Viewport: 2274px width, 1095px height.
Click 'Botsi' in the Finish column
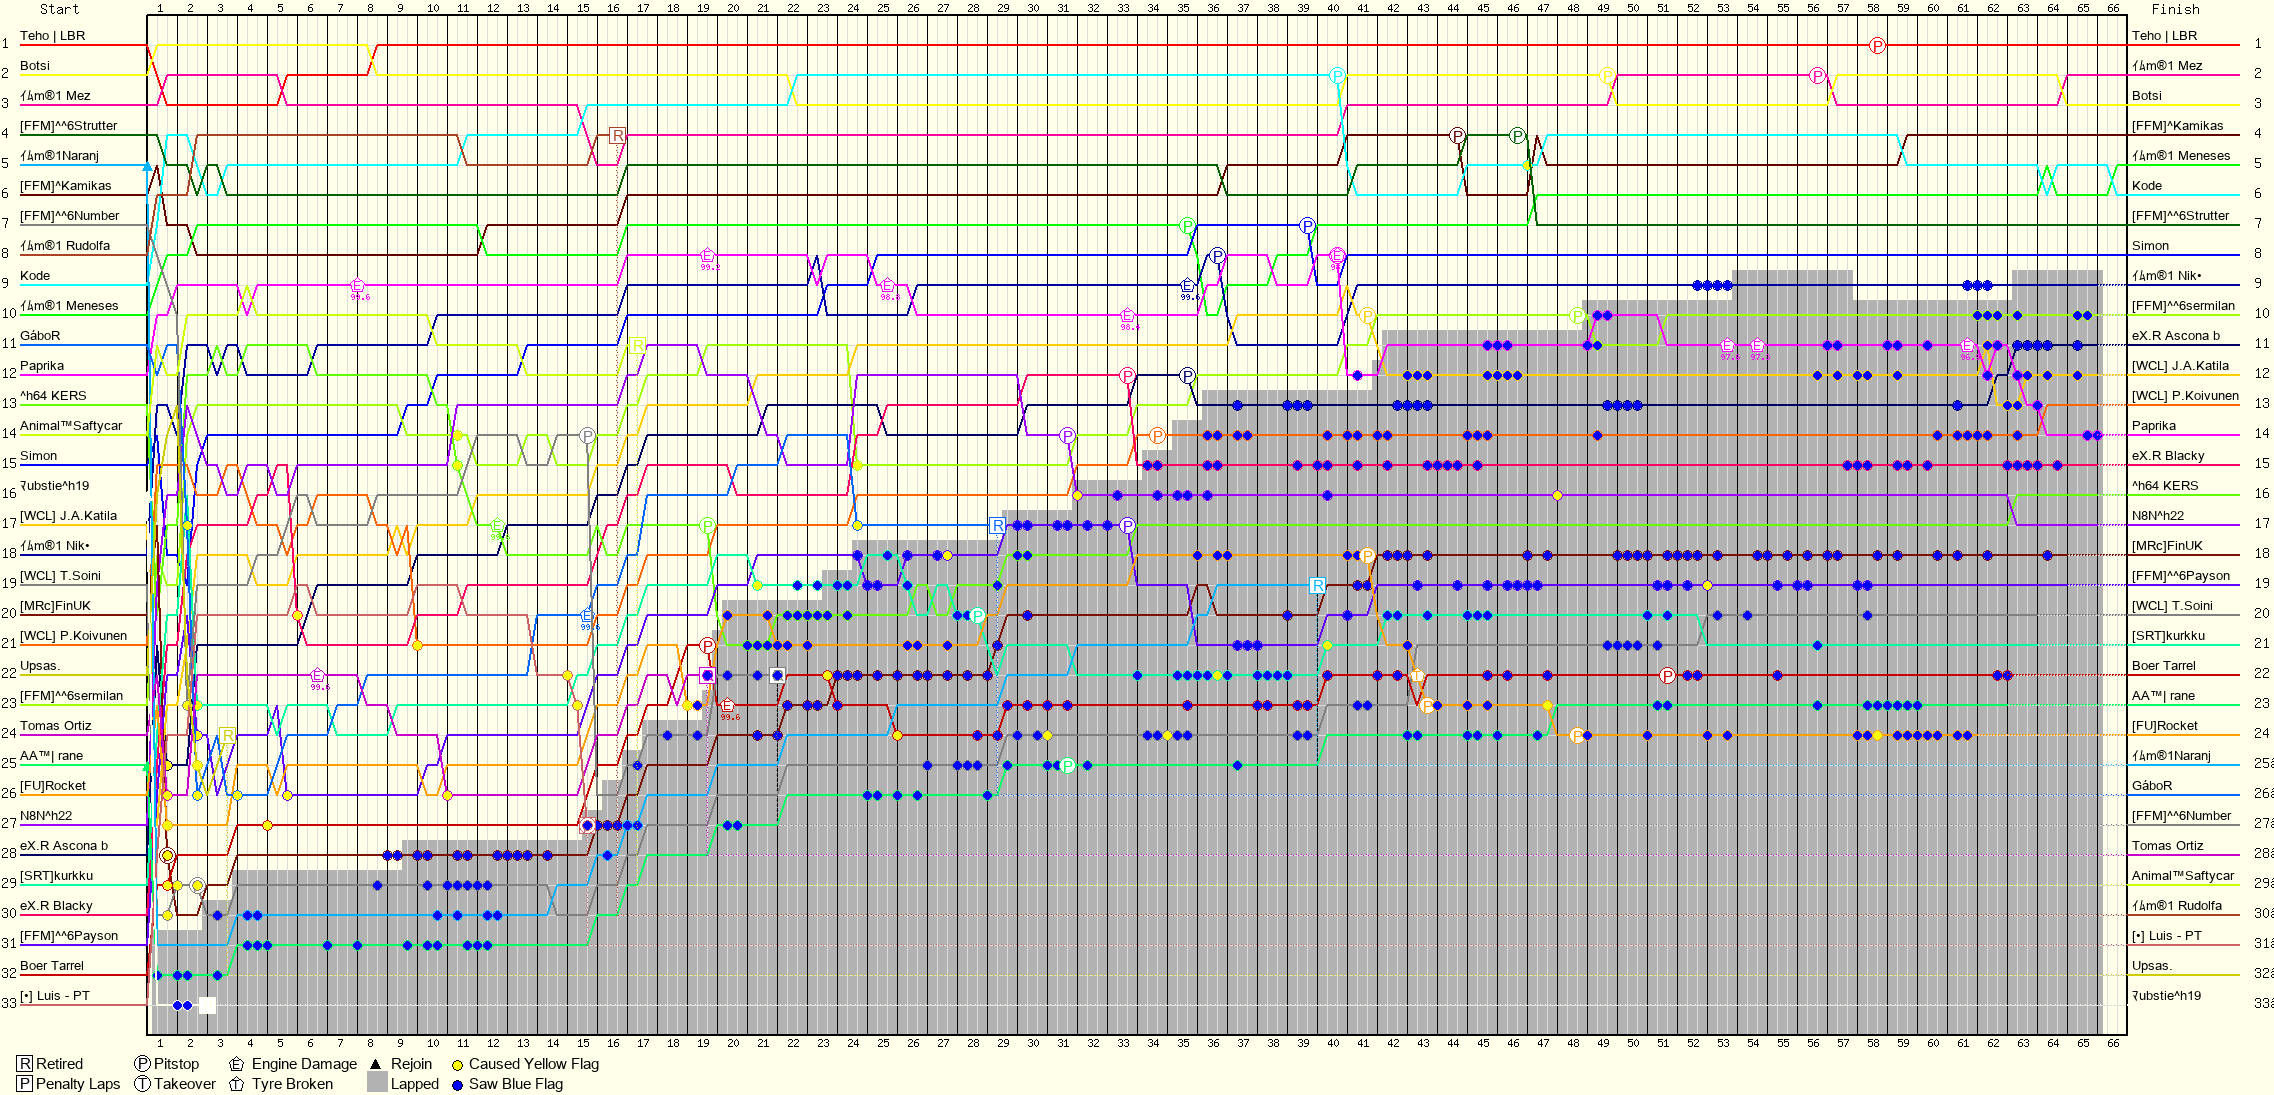tap(2147, 96)
